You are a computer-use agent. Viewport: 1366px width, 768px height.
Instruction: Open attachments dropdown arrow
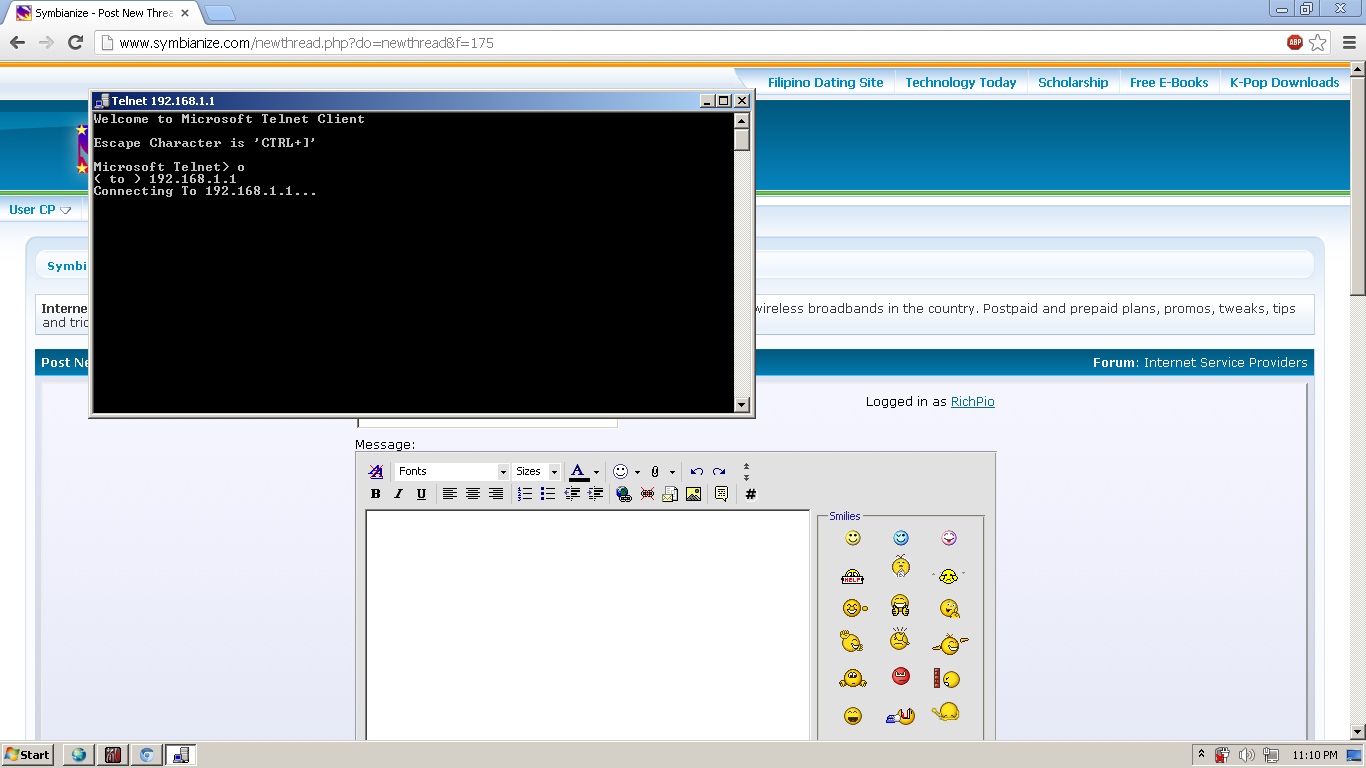click(672, 472)
